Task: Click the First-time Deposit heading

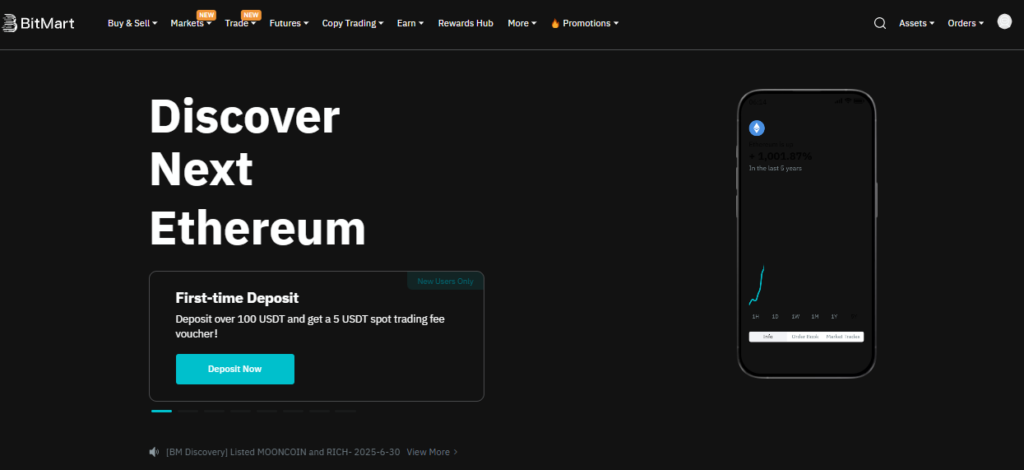Action: pyautogui.click(x=237, y=298)
